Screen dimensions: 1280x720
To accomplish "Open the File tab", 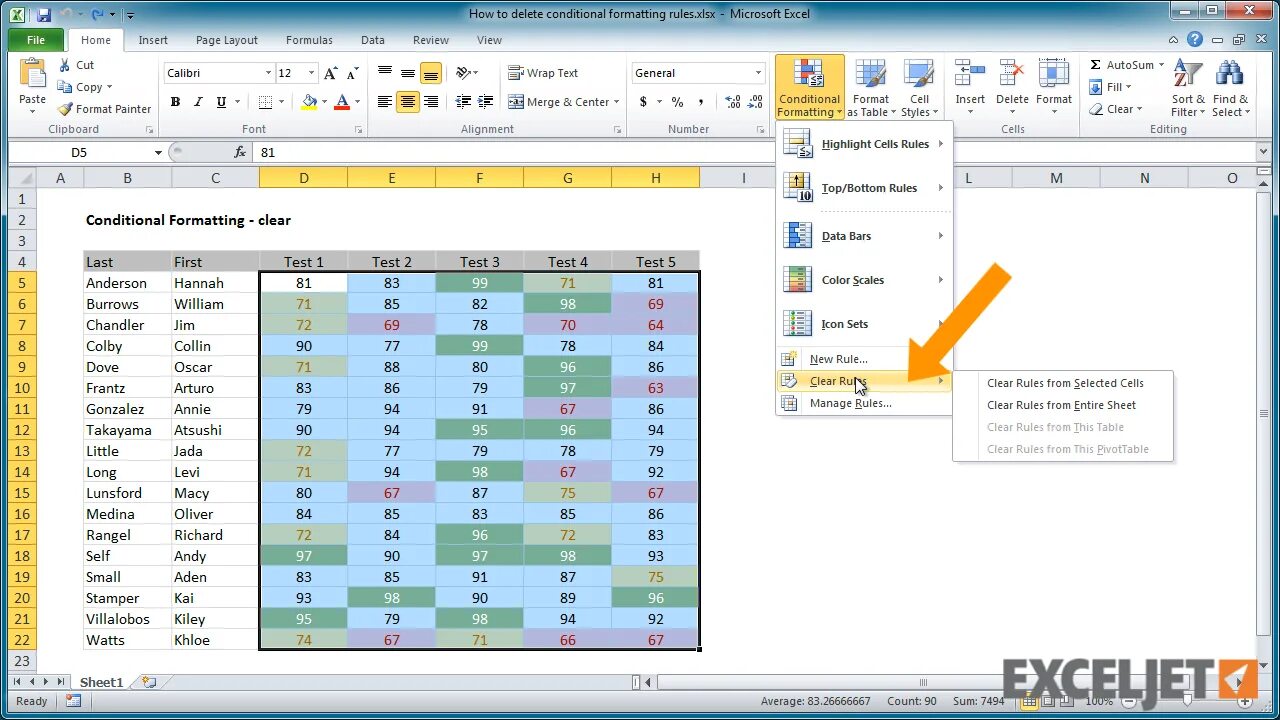I will click(36, 40).
